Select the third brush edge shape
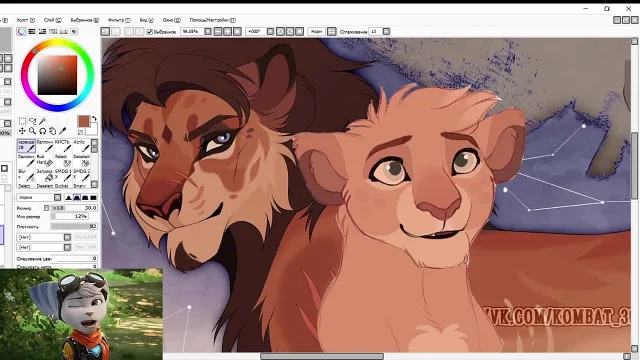 [85, 198]
